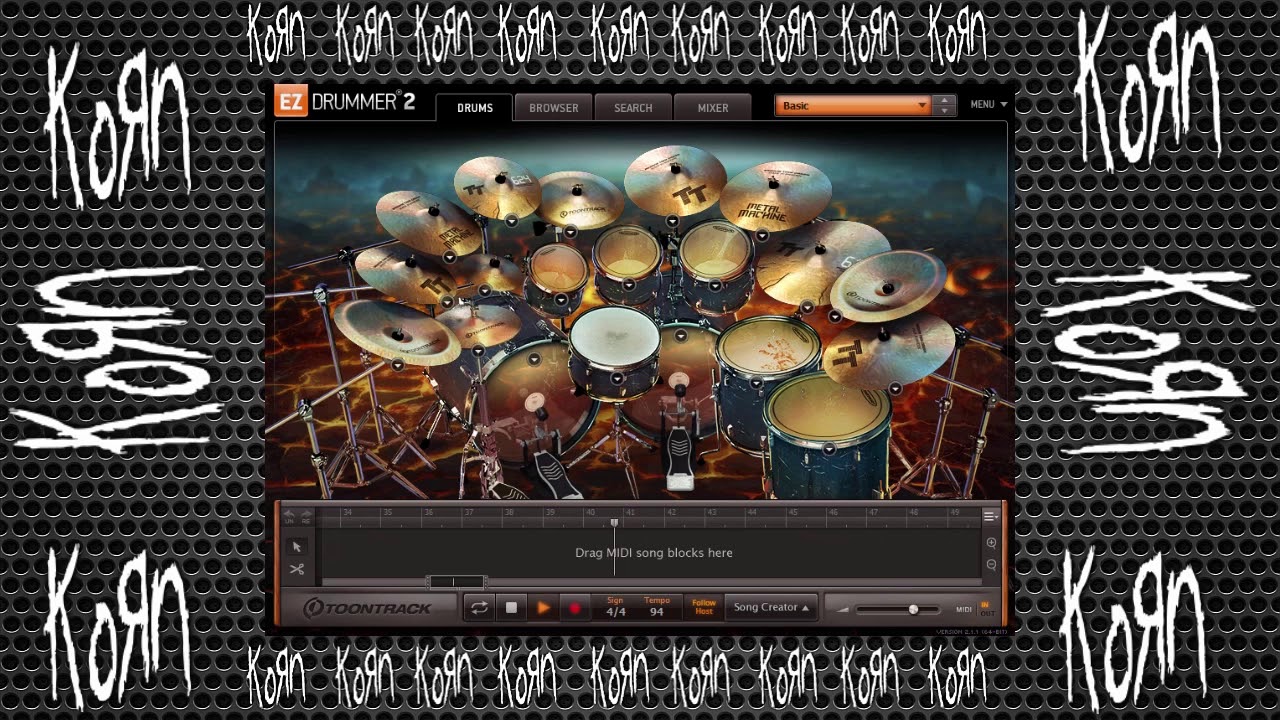Strike the right Metal Machine cymbal

tap(775, 195)
